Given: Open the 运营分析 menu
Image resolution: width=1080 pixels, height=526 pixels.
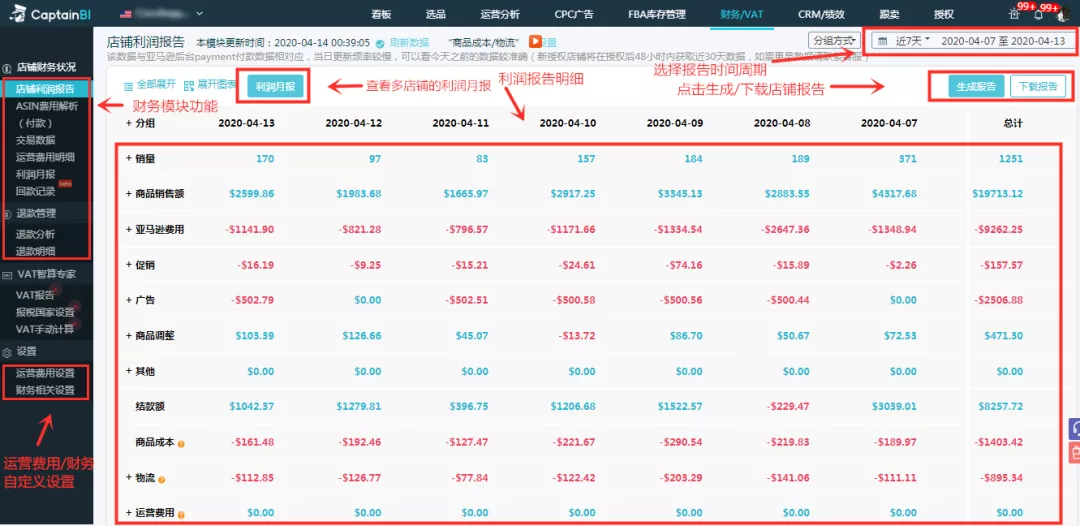Looking at the screenshot, I should tap(499, 14).
